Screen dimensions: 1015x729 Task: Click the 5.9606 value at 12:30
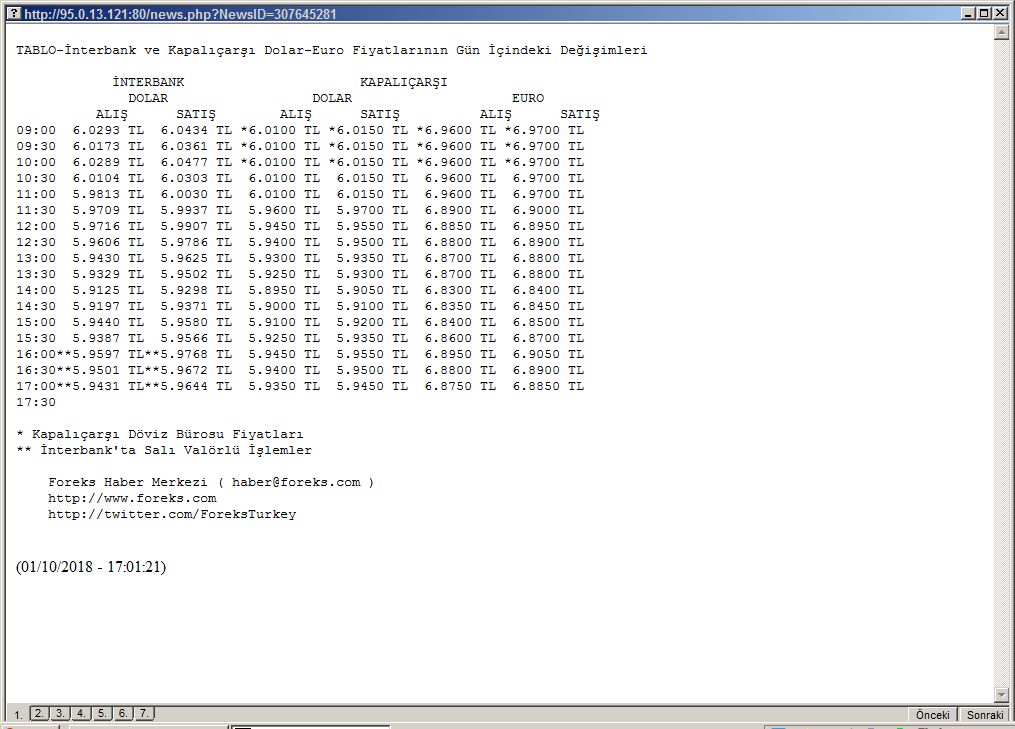point(96,242)
